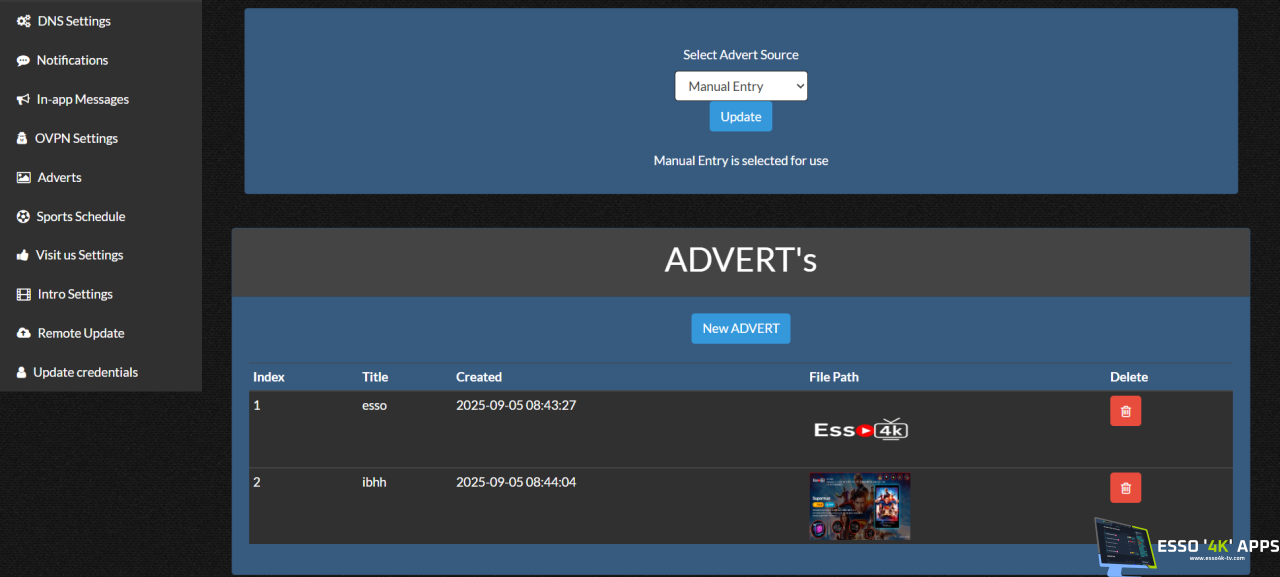
Task: Click the Remote Update cloud icon
Action: click(23, 333)
